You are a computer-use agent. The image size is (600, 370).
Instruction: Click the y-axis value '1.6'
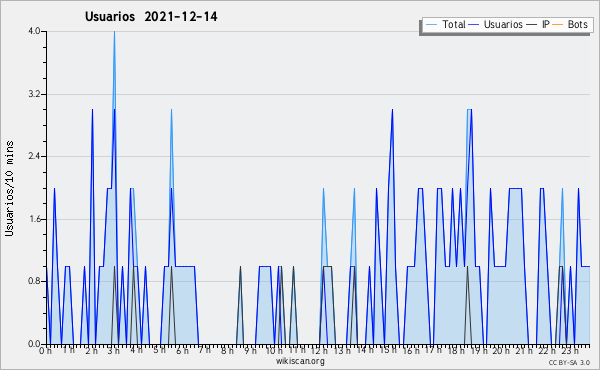tap(34, 219)
